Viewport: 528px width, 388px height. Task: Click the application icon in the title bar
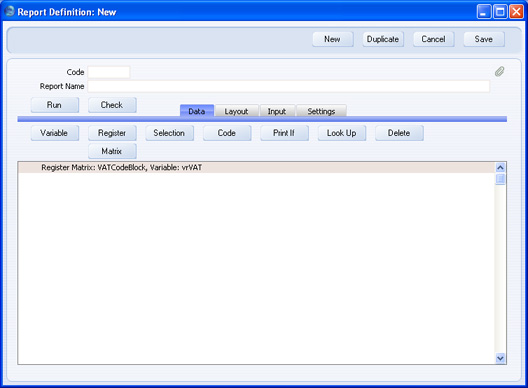point(9,11)
